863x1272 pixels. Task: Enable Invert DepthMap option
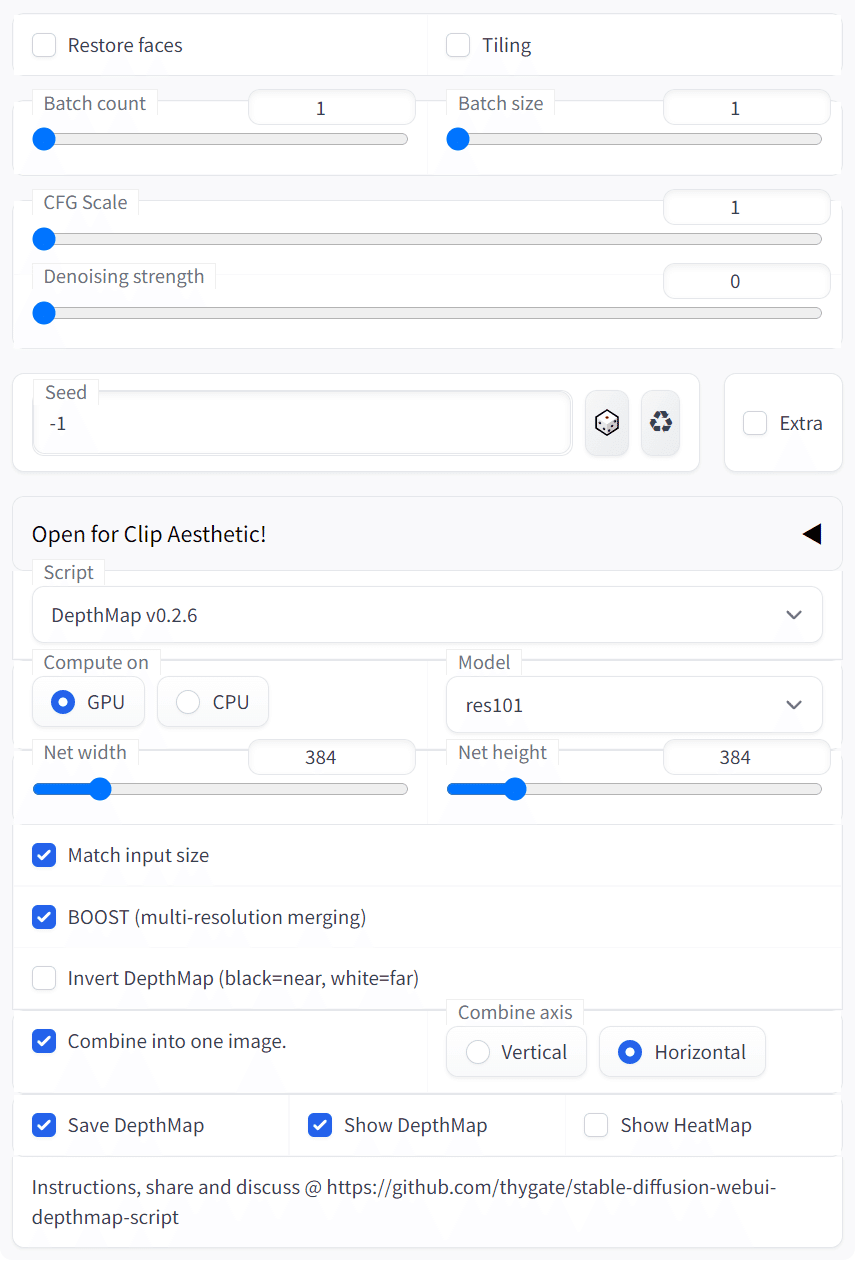coord(44,978)
